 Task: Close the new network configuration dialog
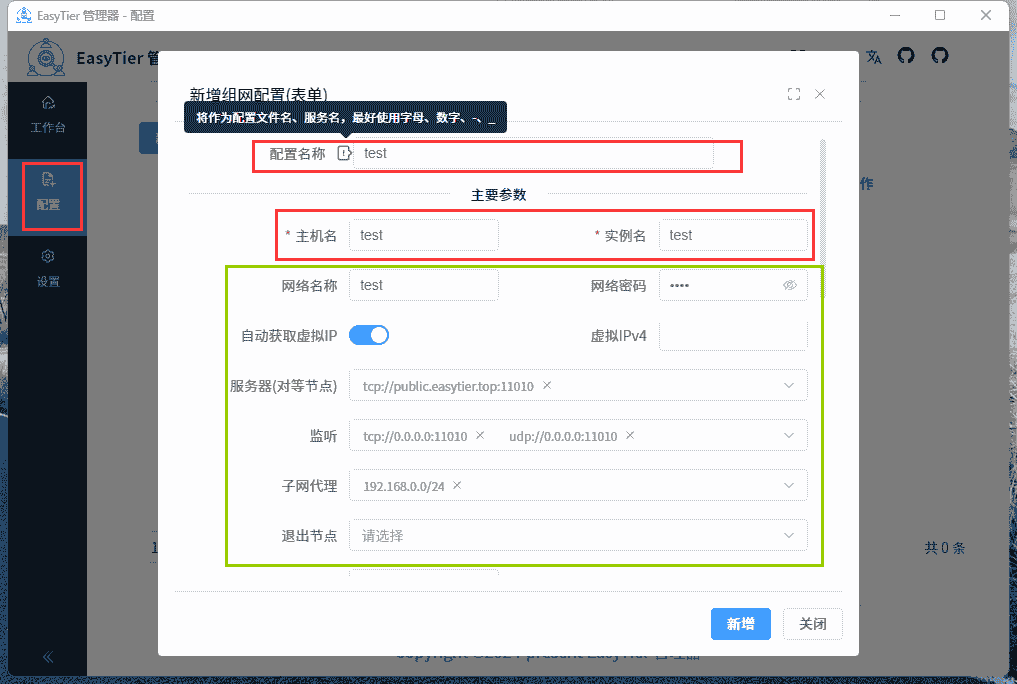pos(819,93)
